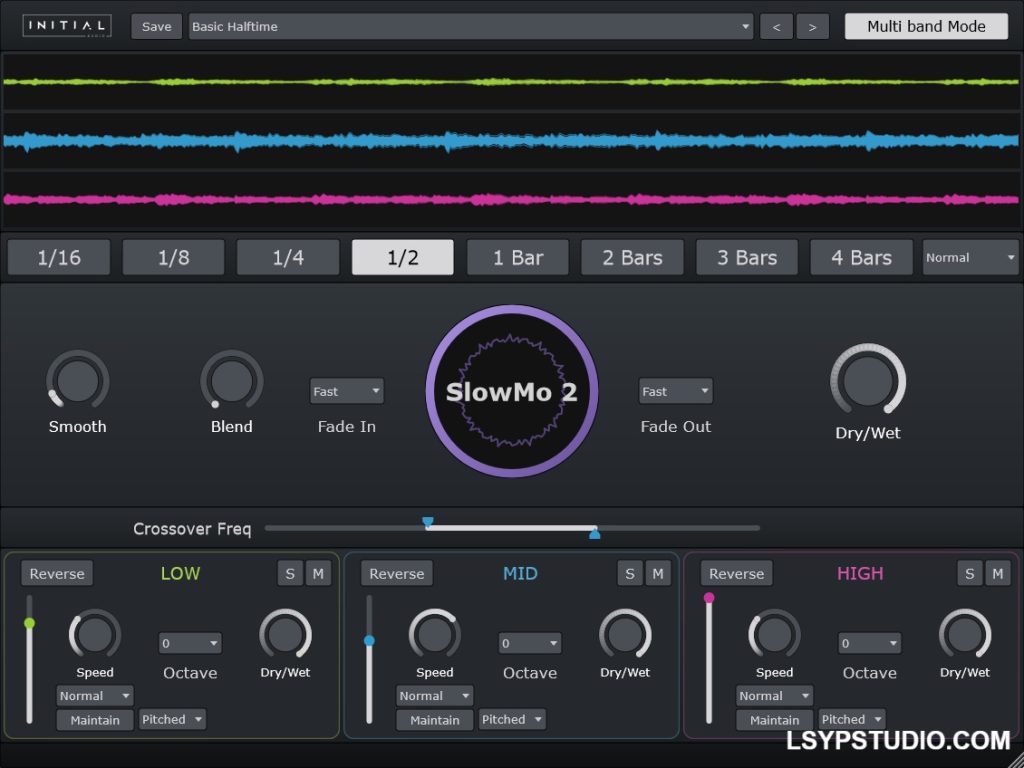
Task: Toggle Multi band Mode
Action: [x=926, y=26]
